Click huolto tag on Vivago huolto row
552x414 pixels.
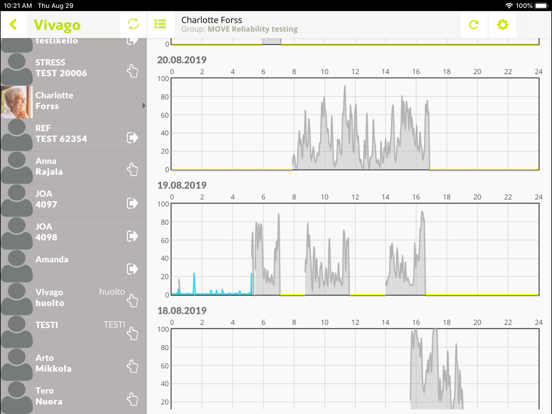112,292
